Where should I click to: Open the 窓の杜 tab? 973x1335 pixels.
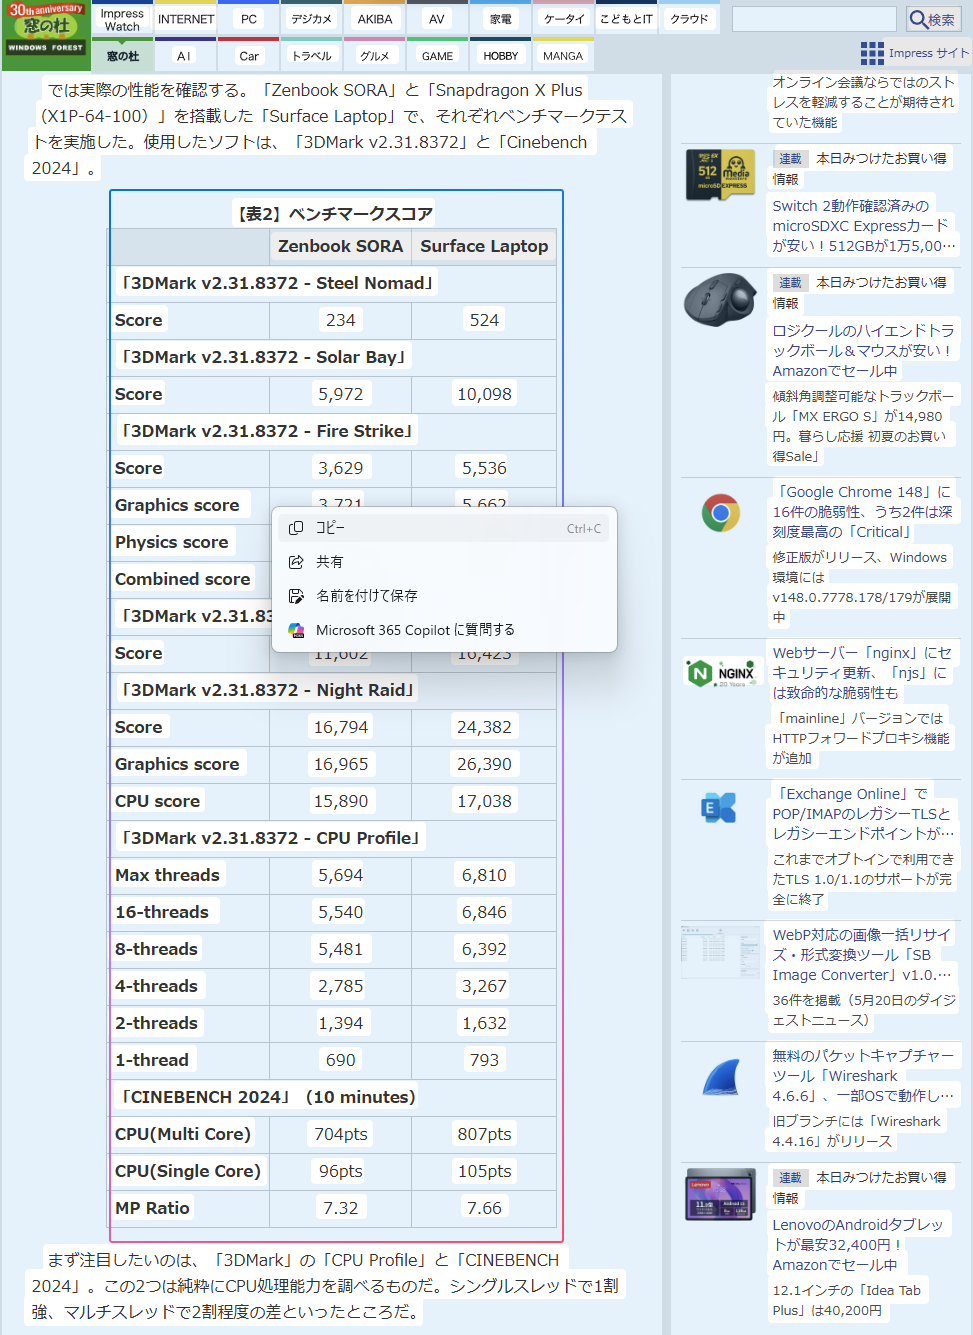[123, 56]
